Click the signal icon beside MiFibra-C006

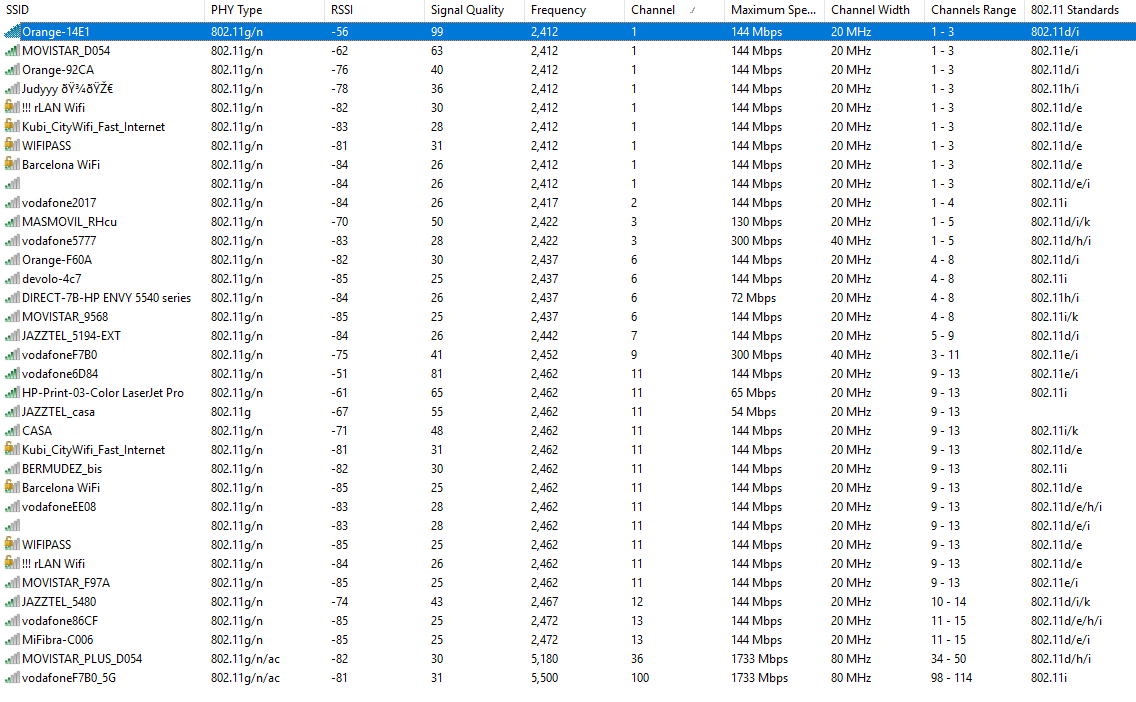tap(12, 639)
